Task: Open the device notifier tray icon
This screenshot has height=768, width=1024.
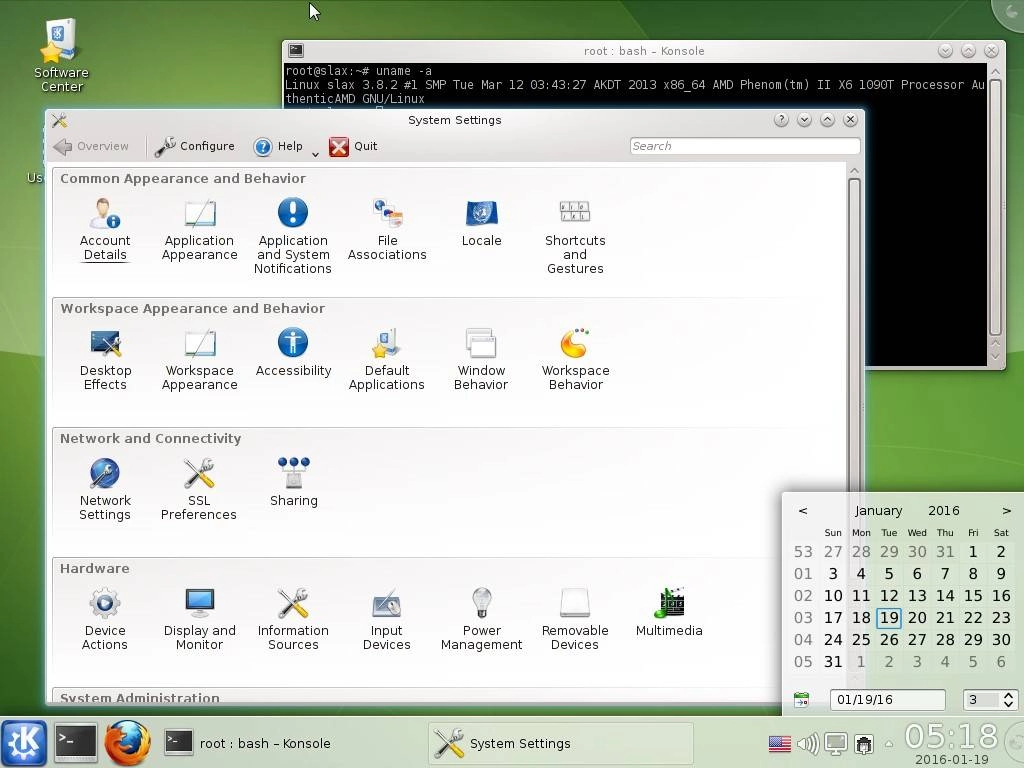Action: [x=864, y=743]
